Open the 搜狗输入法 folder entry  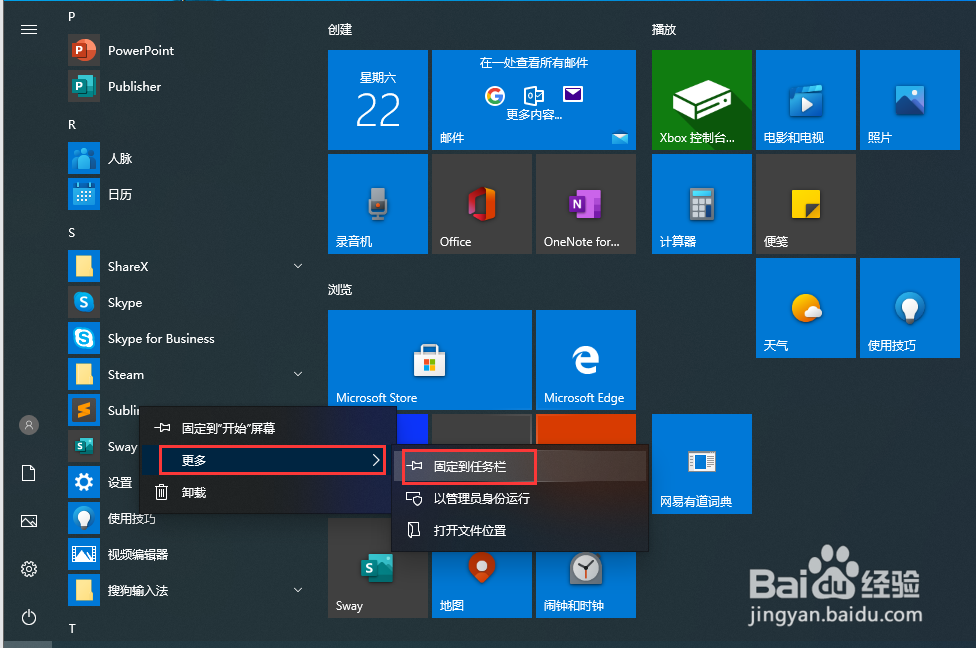[x=187, y=590]
